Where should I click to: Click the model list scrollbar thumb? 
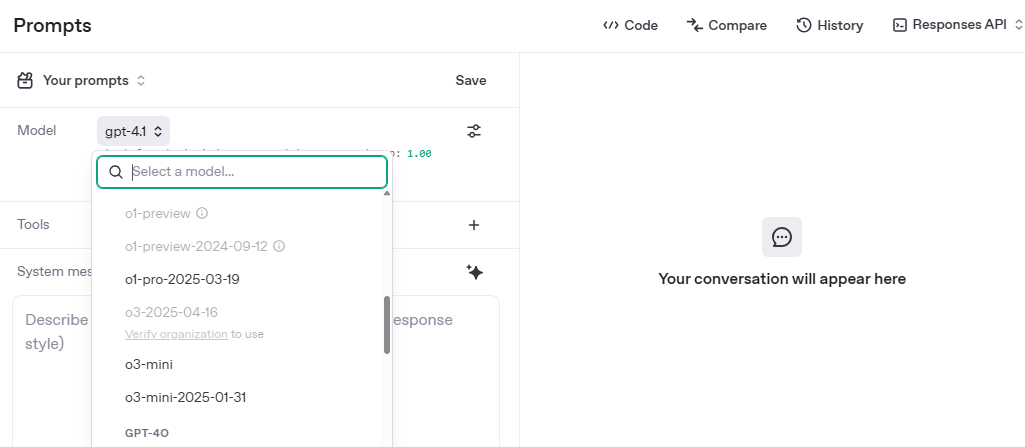386,325
